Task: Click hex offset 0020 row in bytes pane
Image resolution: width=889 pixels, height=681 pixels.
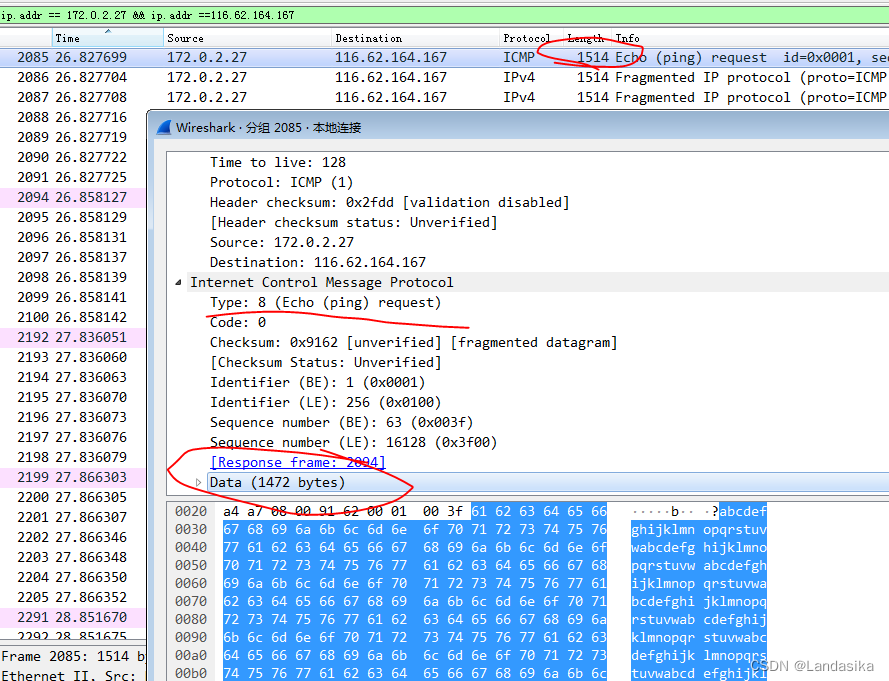Action: coord(191,511)
